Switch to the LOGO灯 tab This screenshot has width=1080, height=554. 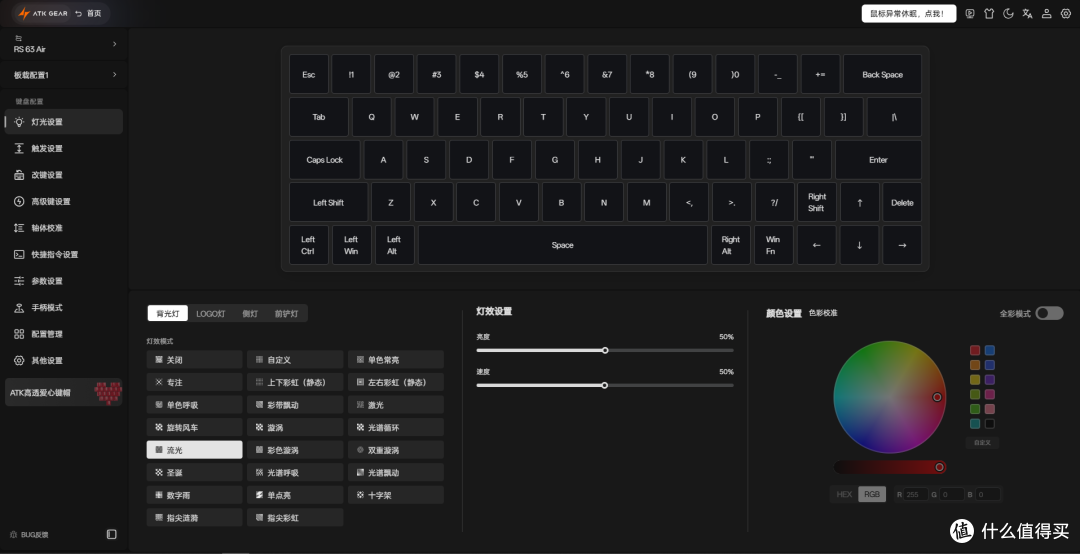(x=211, y=314)
